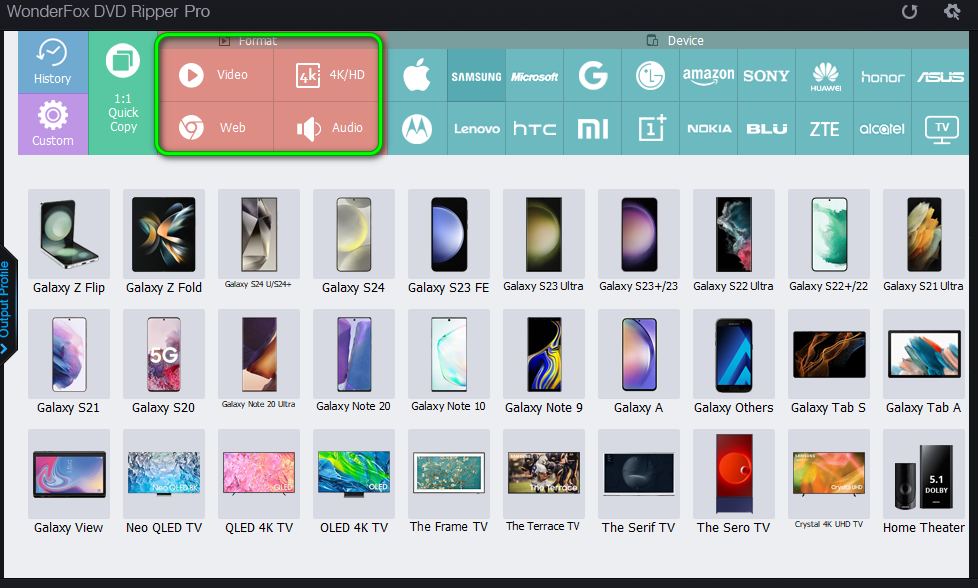Select the Apple device brand
Image resolution: width=978 pixels, height=588 pixels.
[417, 76]
